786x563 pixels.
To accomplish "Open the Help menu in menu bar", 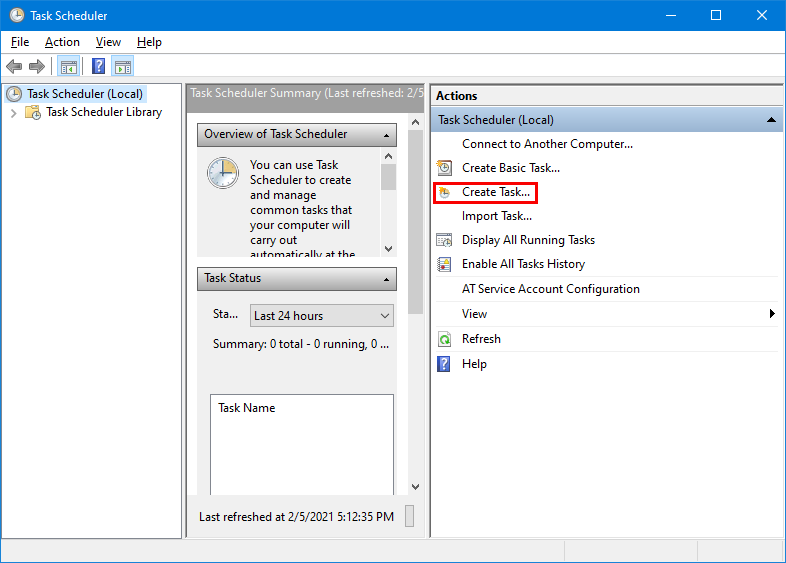I will click(149, 42).
